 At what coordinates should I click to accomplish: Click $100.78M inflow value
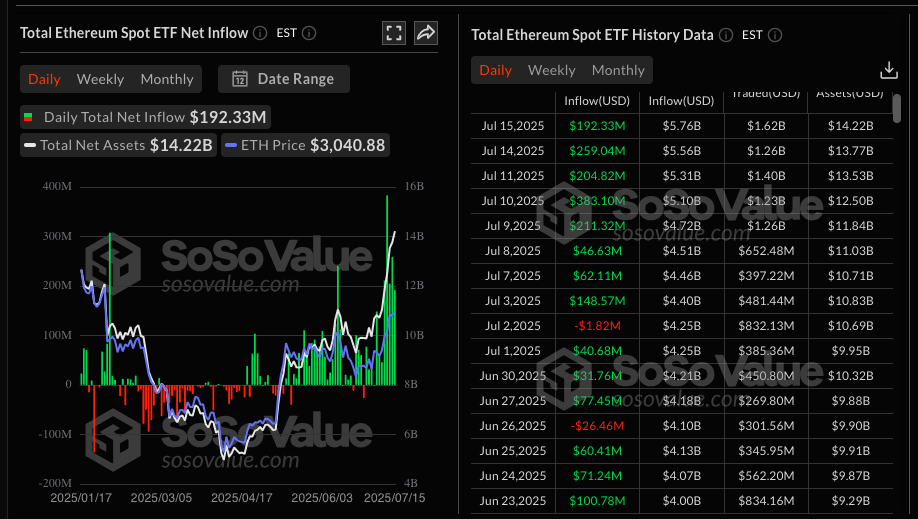point(597,501)
